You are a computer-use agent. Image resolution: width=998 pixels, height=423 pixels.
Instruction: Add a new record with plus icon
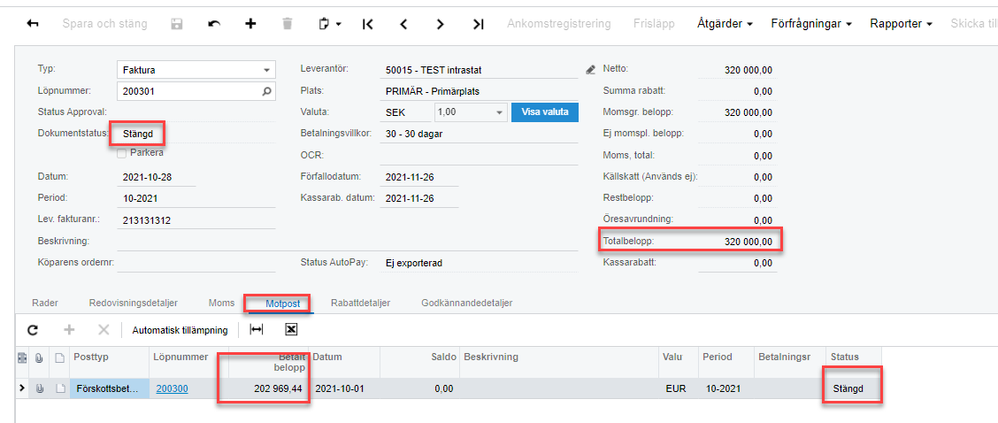pyautogui.click(x=250, y=23)
